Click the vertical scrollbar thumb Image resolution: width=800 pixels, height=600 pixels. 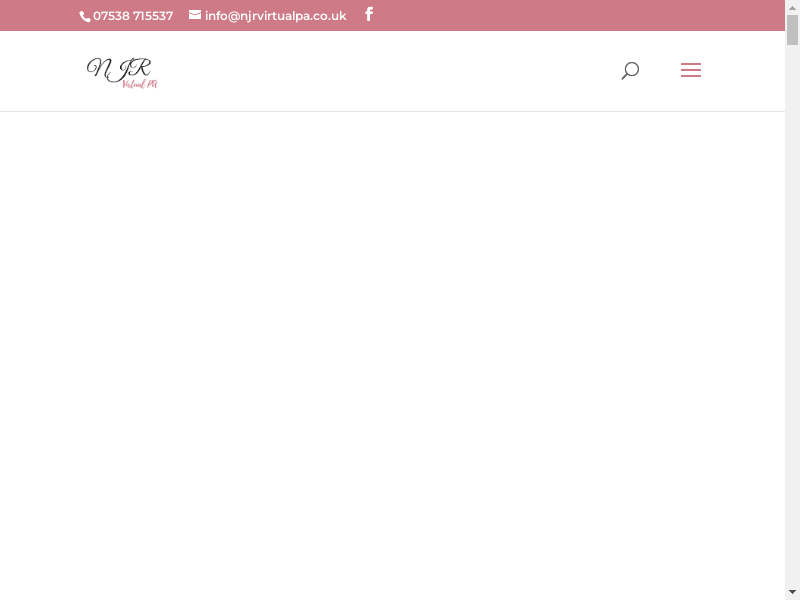[x=792, y=30]
